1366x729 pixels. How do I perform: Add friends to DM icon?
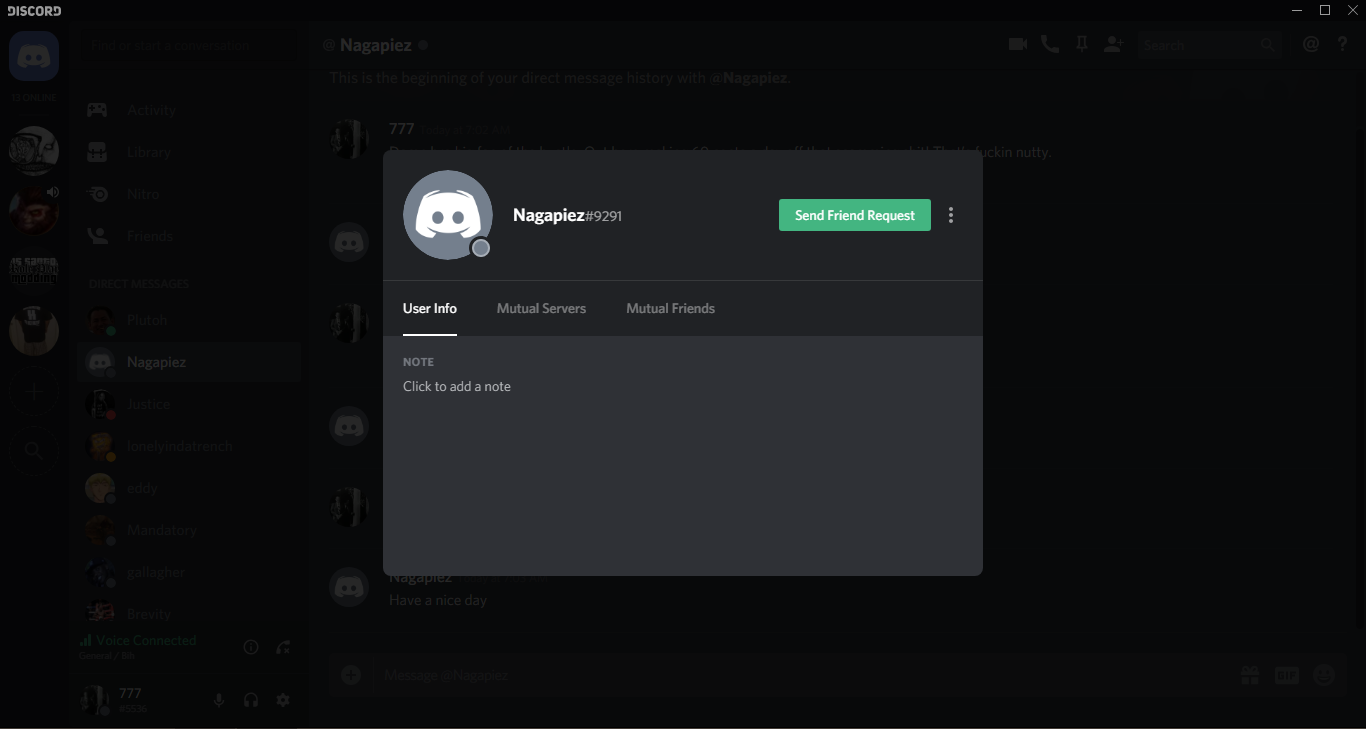pyautogui.click(x=1114, y=44)
